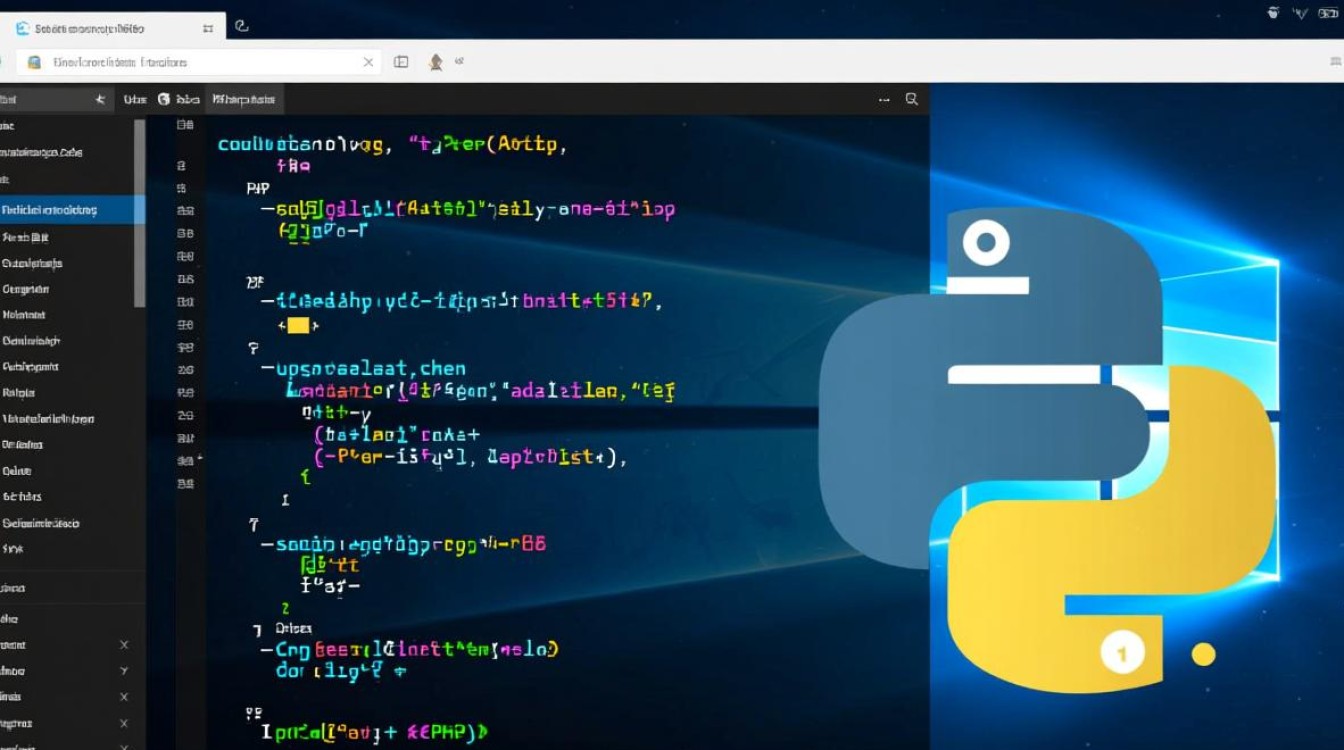1344x750 pixels.
Task: Toggle the chevron beside the second lower sidebar entry
Action: point(124,671)
